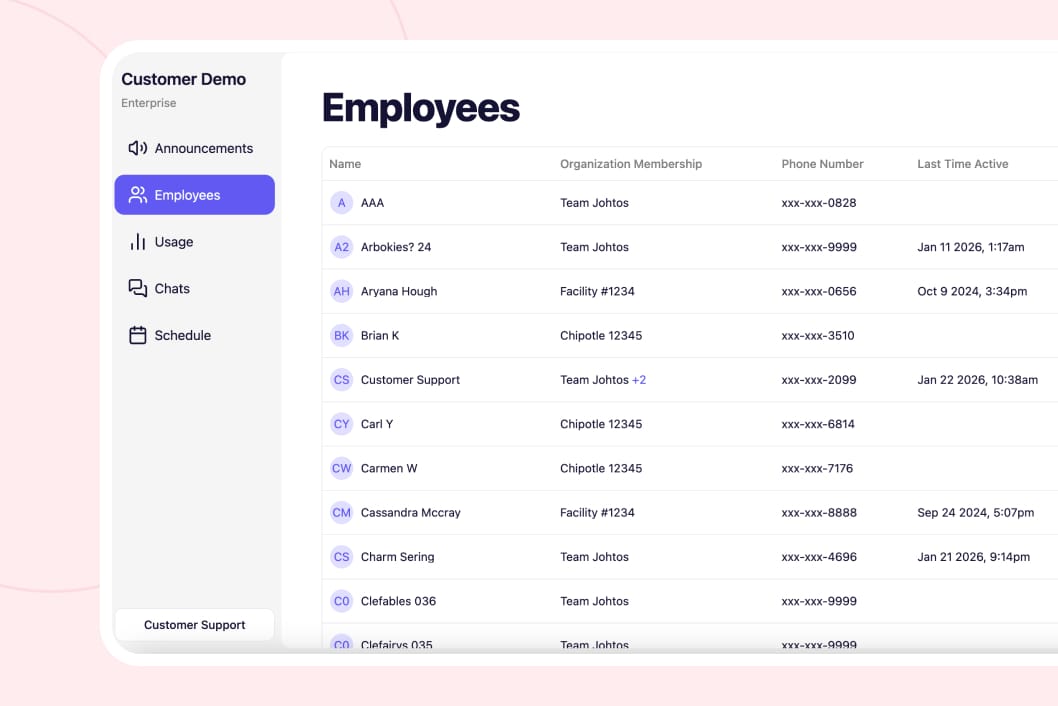Screen dimensions: 1058x706
Task: Select employee name Carl Y
Action: pos(377,424)
